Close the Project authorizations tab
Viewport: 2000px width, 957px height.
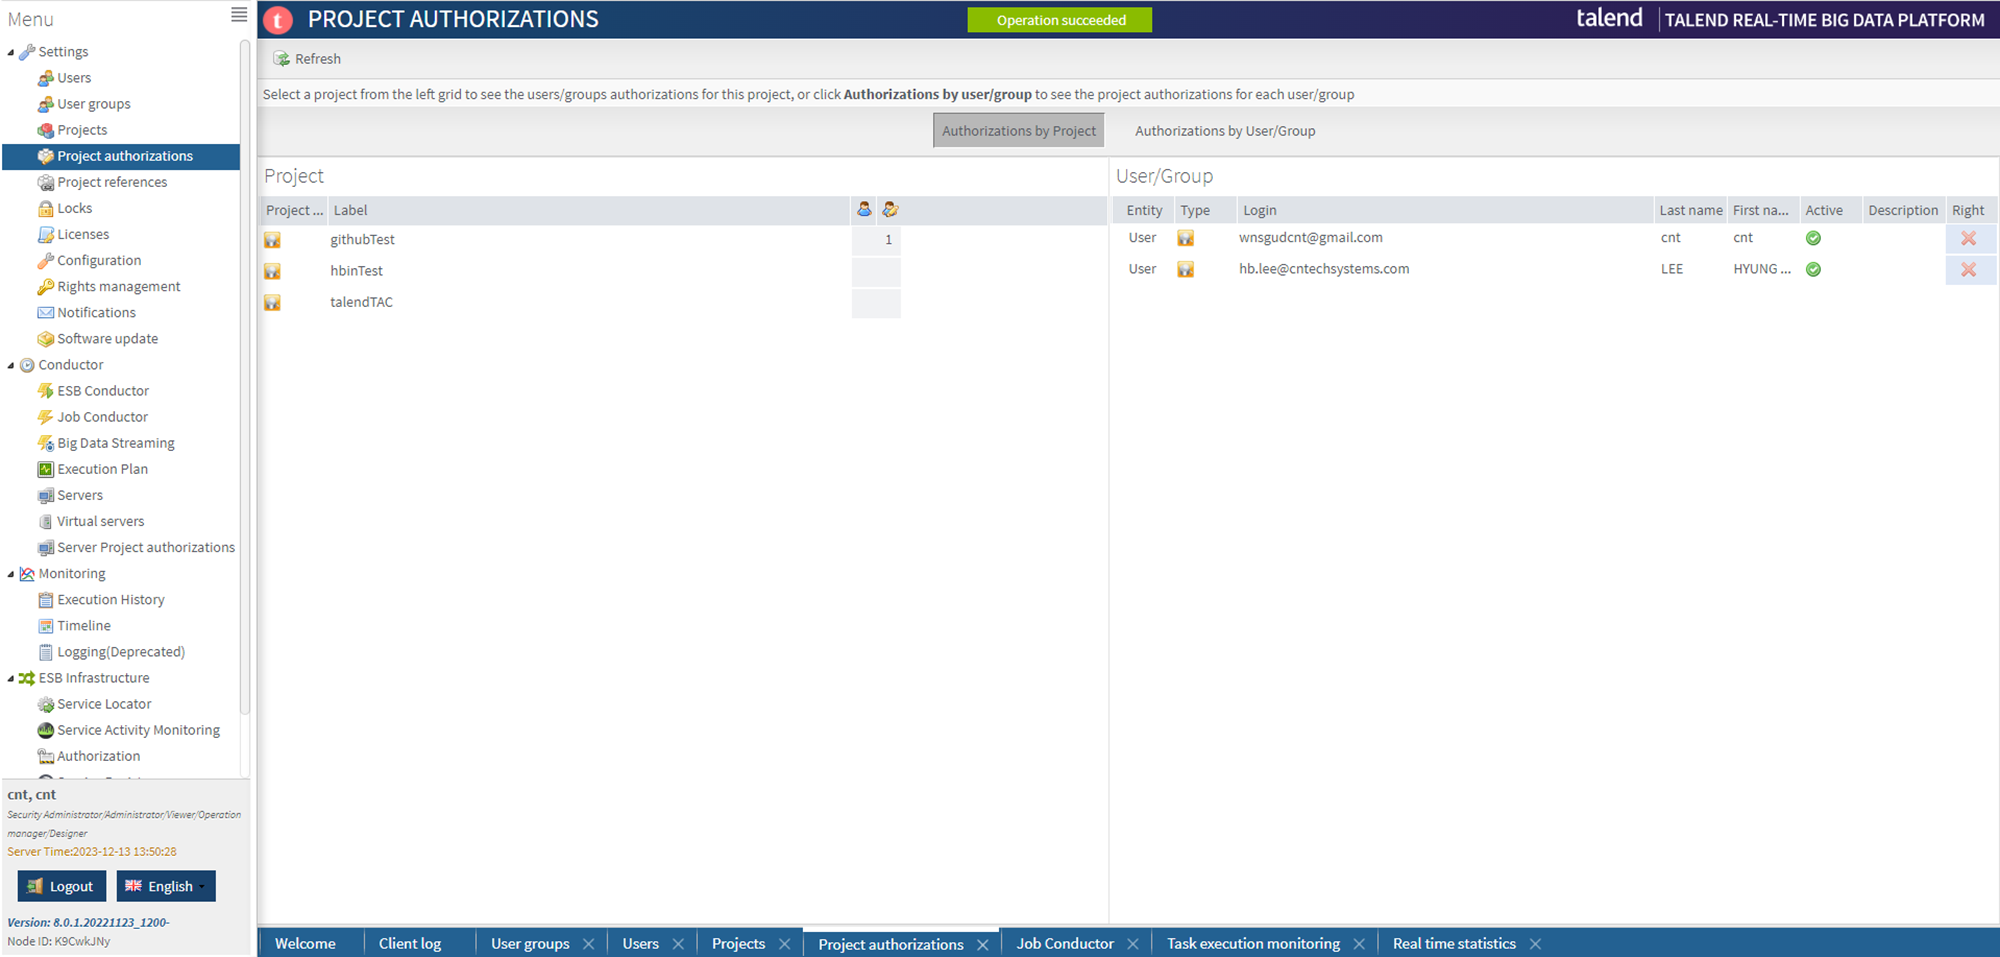(983, 945)
